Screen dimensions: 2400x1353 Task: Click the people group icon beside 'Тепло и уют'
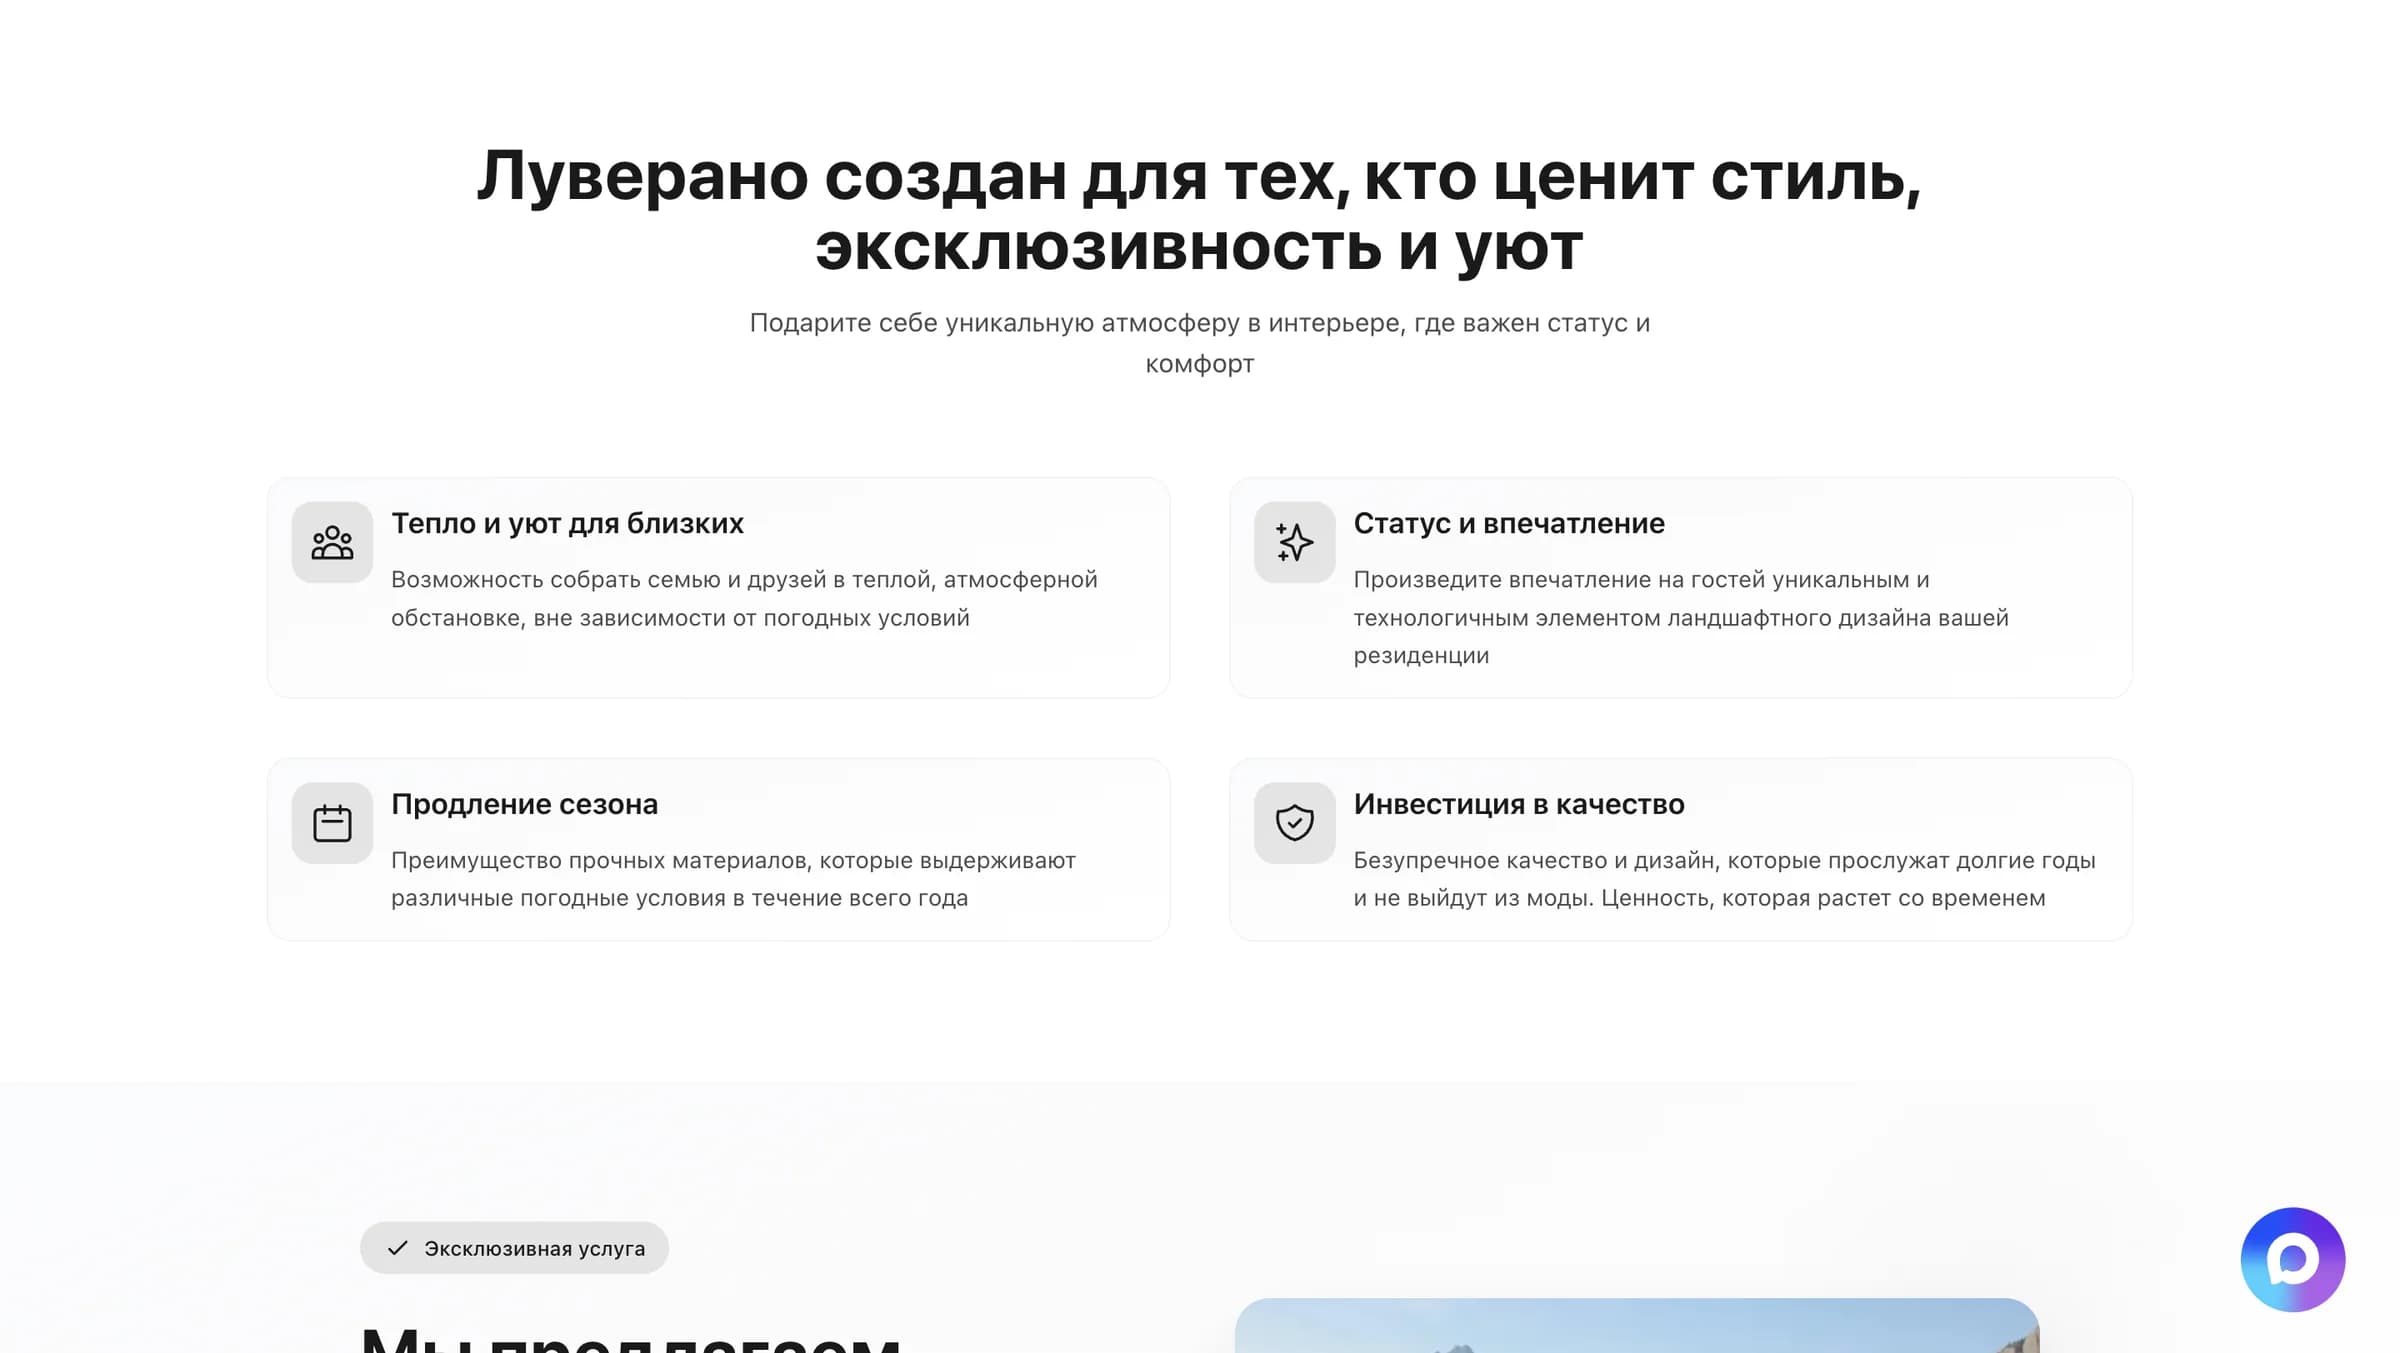(x=332, y=542)
